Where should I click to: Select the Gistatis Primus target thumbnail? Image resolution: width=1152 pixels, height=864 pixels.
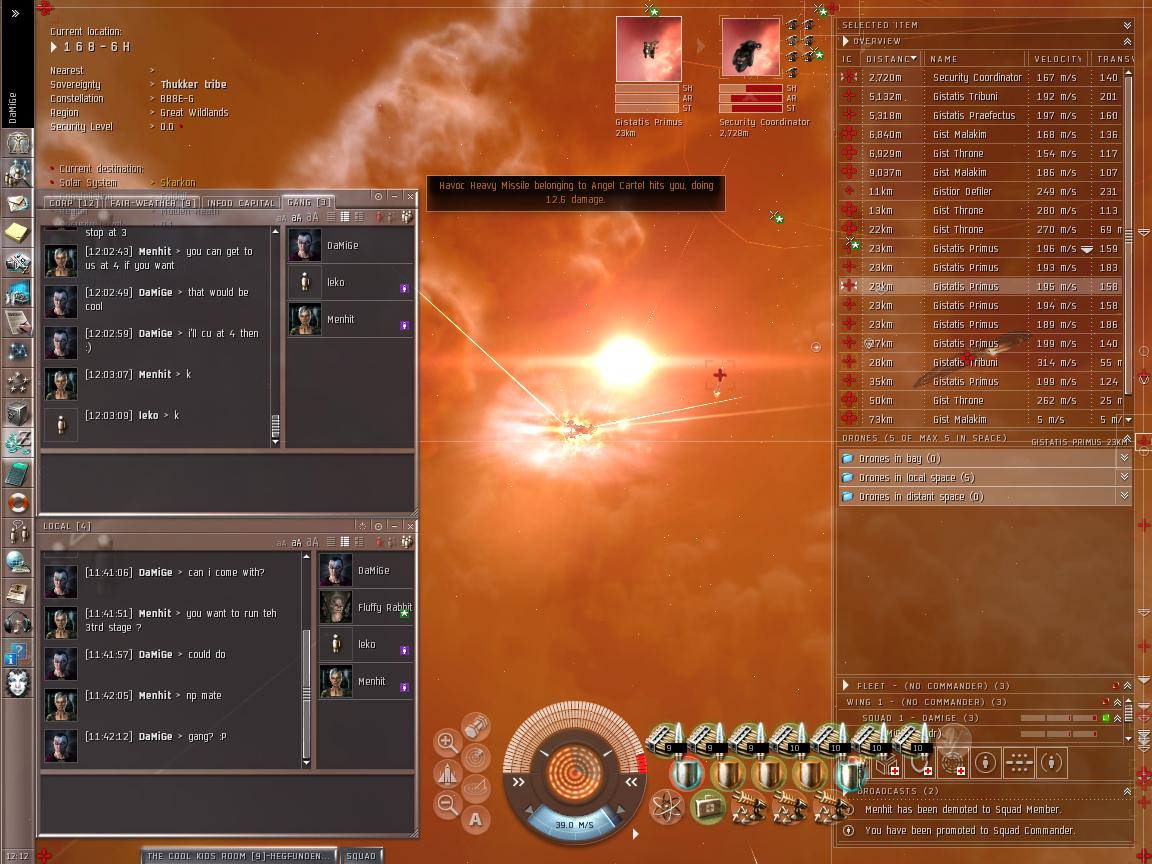(649, 48)
